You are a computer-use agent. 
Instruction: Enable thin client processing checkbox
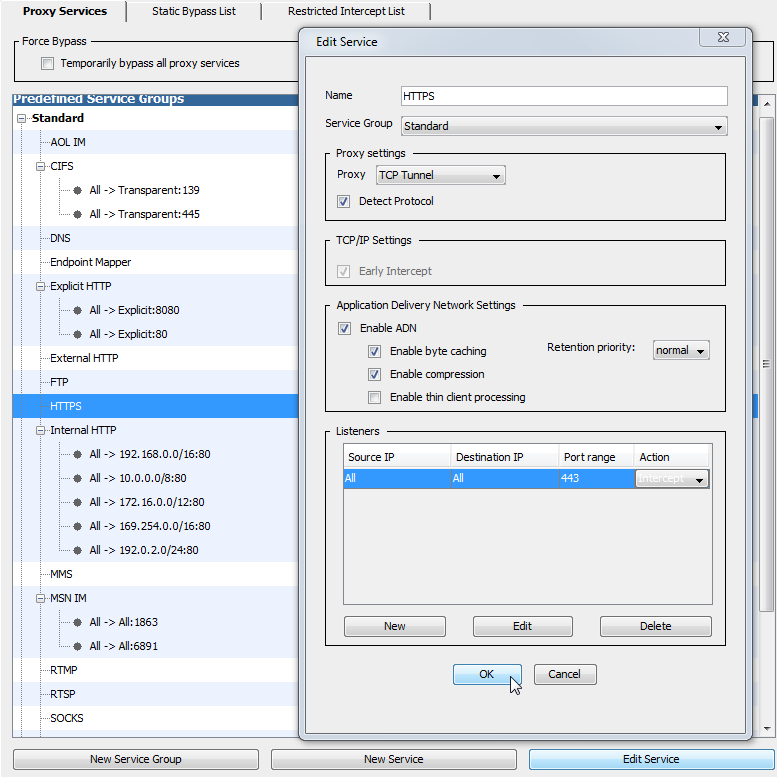pos(374,397)
